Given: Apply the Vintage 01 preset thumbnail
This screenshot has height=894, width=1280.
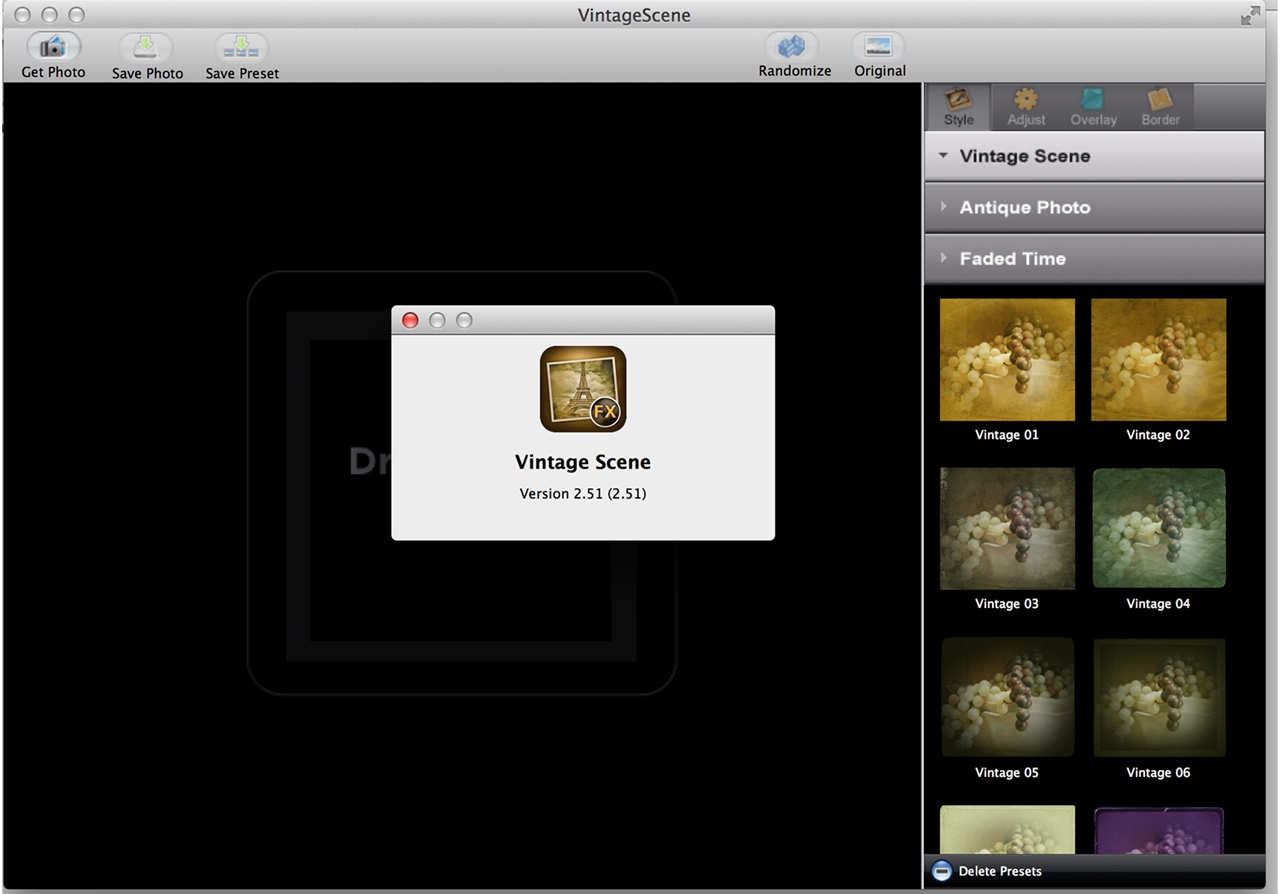Looking at the screenshot, I should point(1007,359).
